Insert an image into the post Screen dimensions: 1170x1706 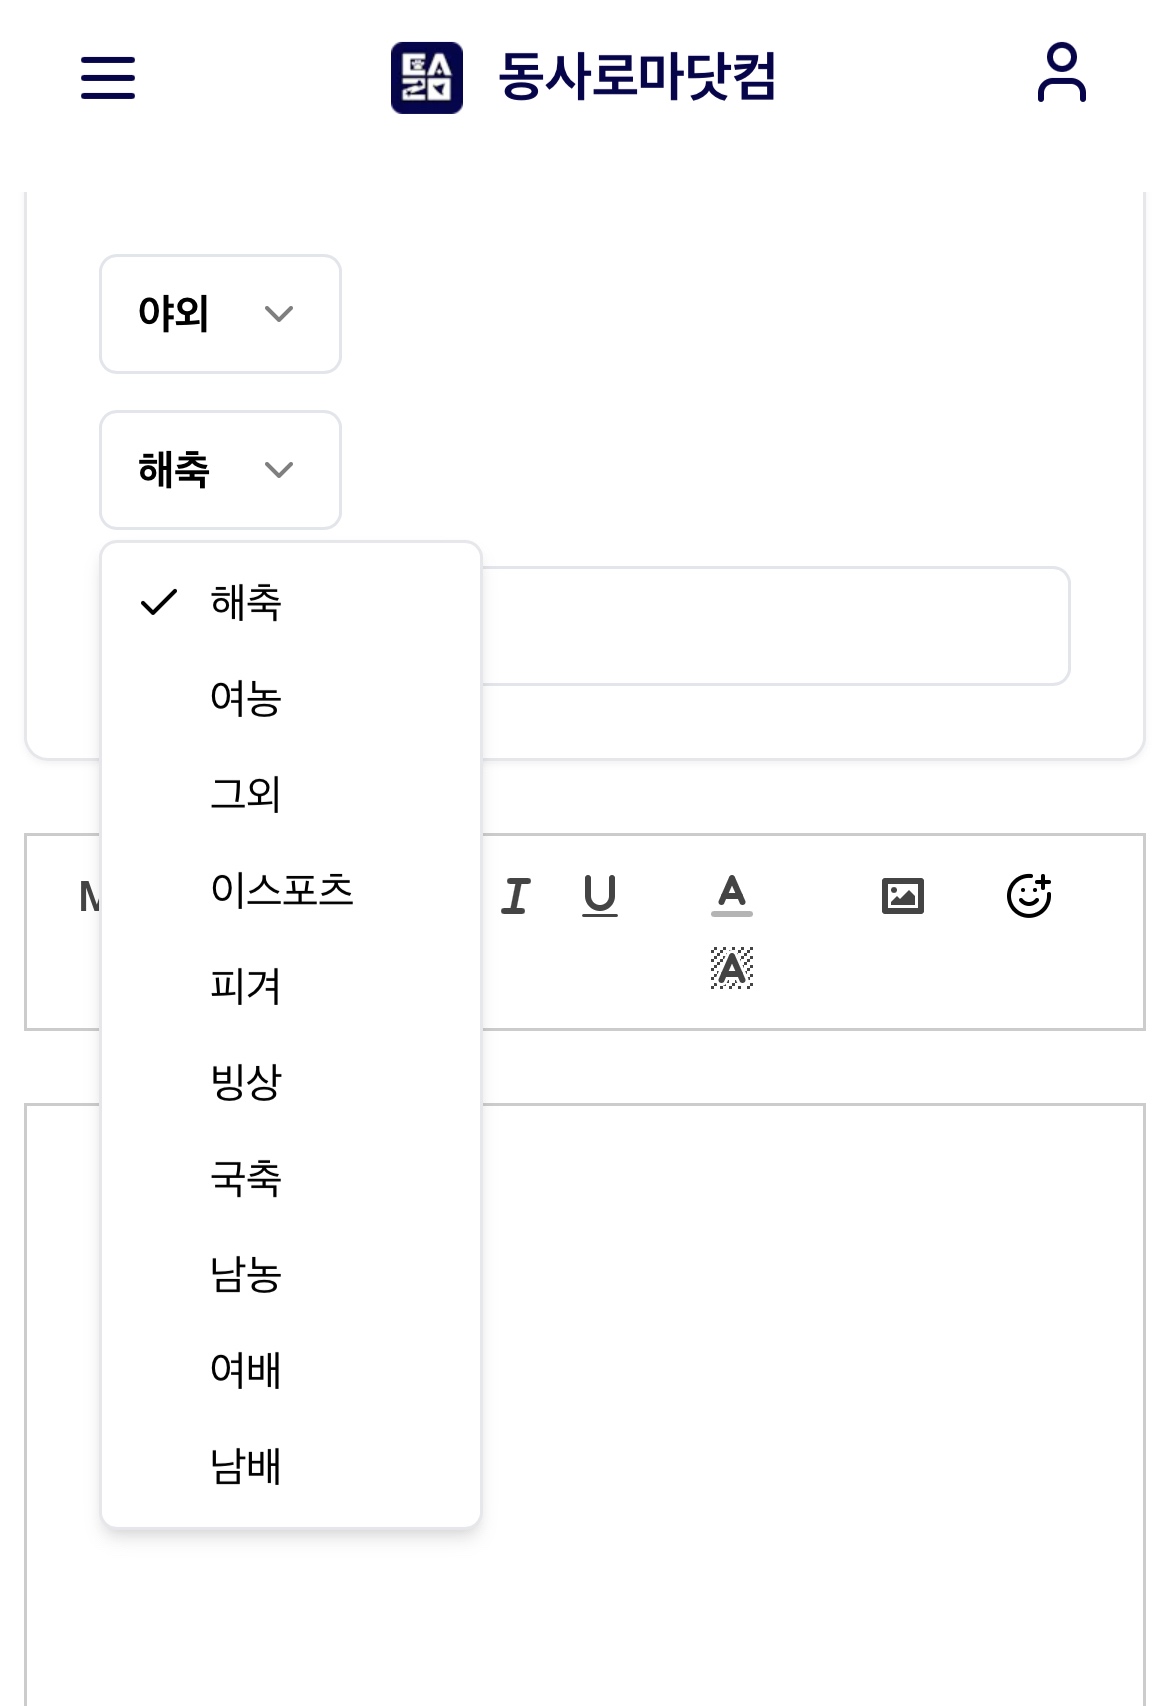click(903, 896)
